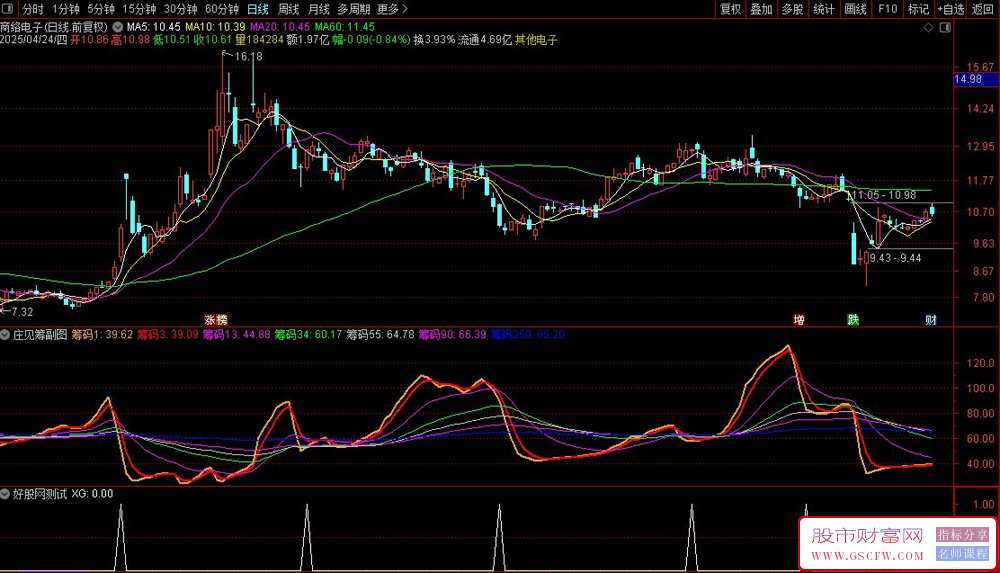
Task: Add stock with +自选 button
Action: pyautogui.click(x=950, y=9)
